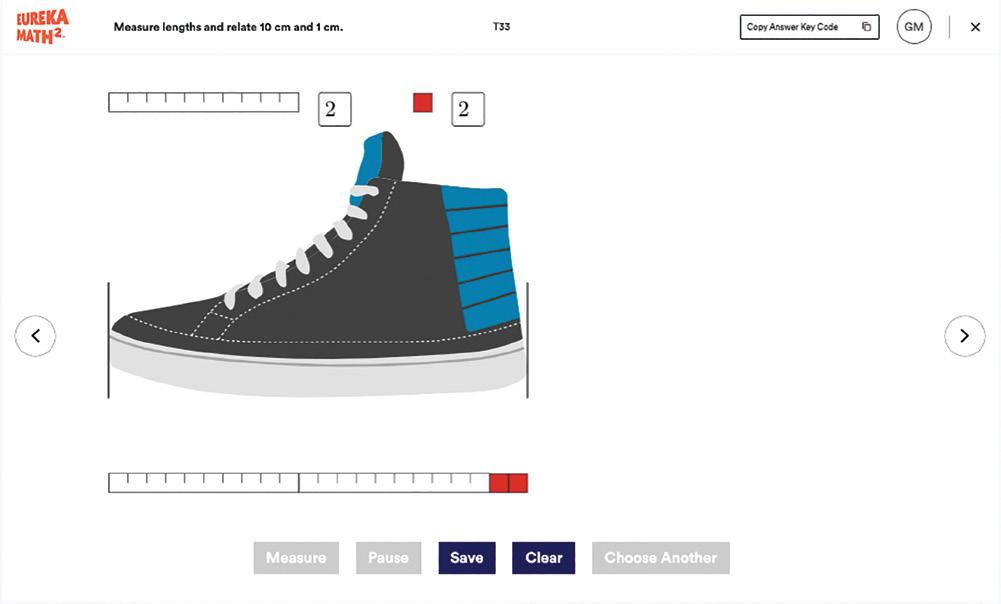Click the ten-stick count input box
This screenshot has height=604, width=1001.
pos(334,109)
